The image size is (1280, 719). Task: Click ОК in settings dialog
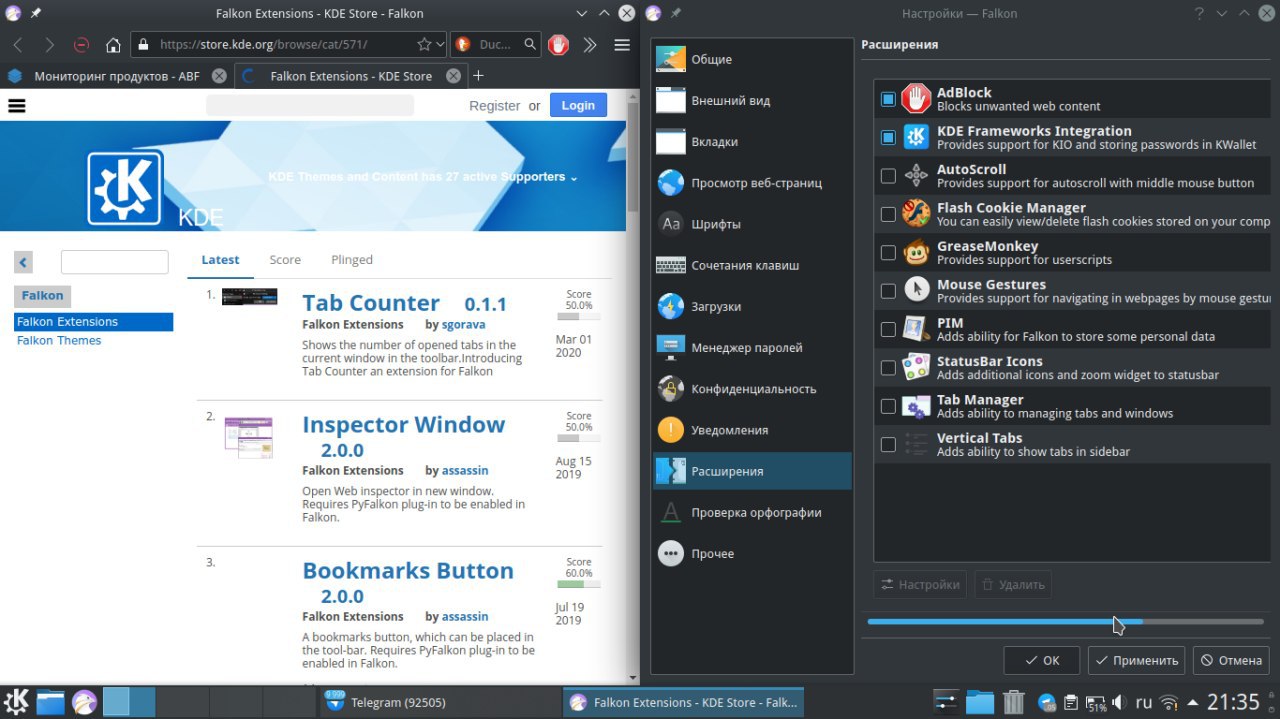tap(1042, 660)
